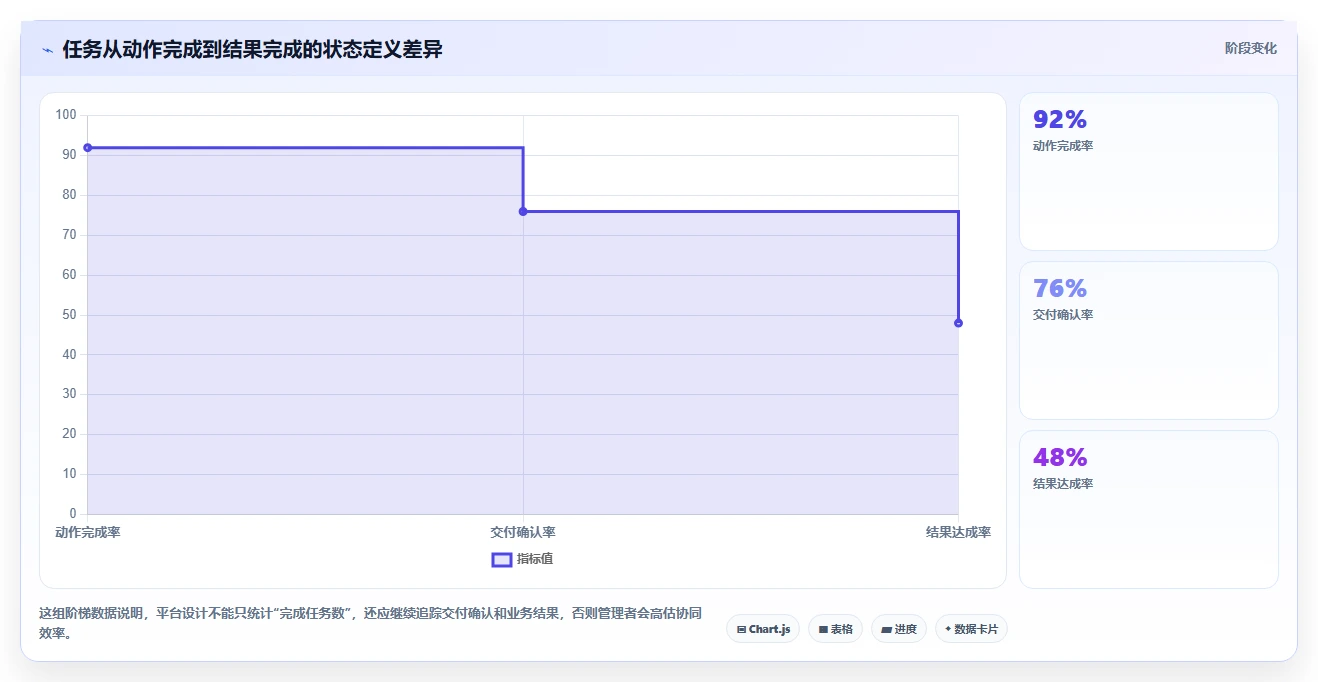Click the 结果达成率 x-axis label
The height and width of the screenshot is (682, 1318).
pyautogui.click(x=958, y=533)
